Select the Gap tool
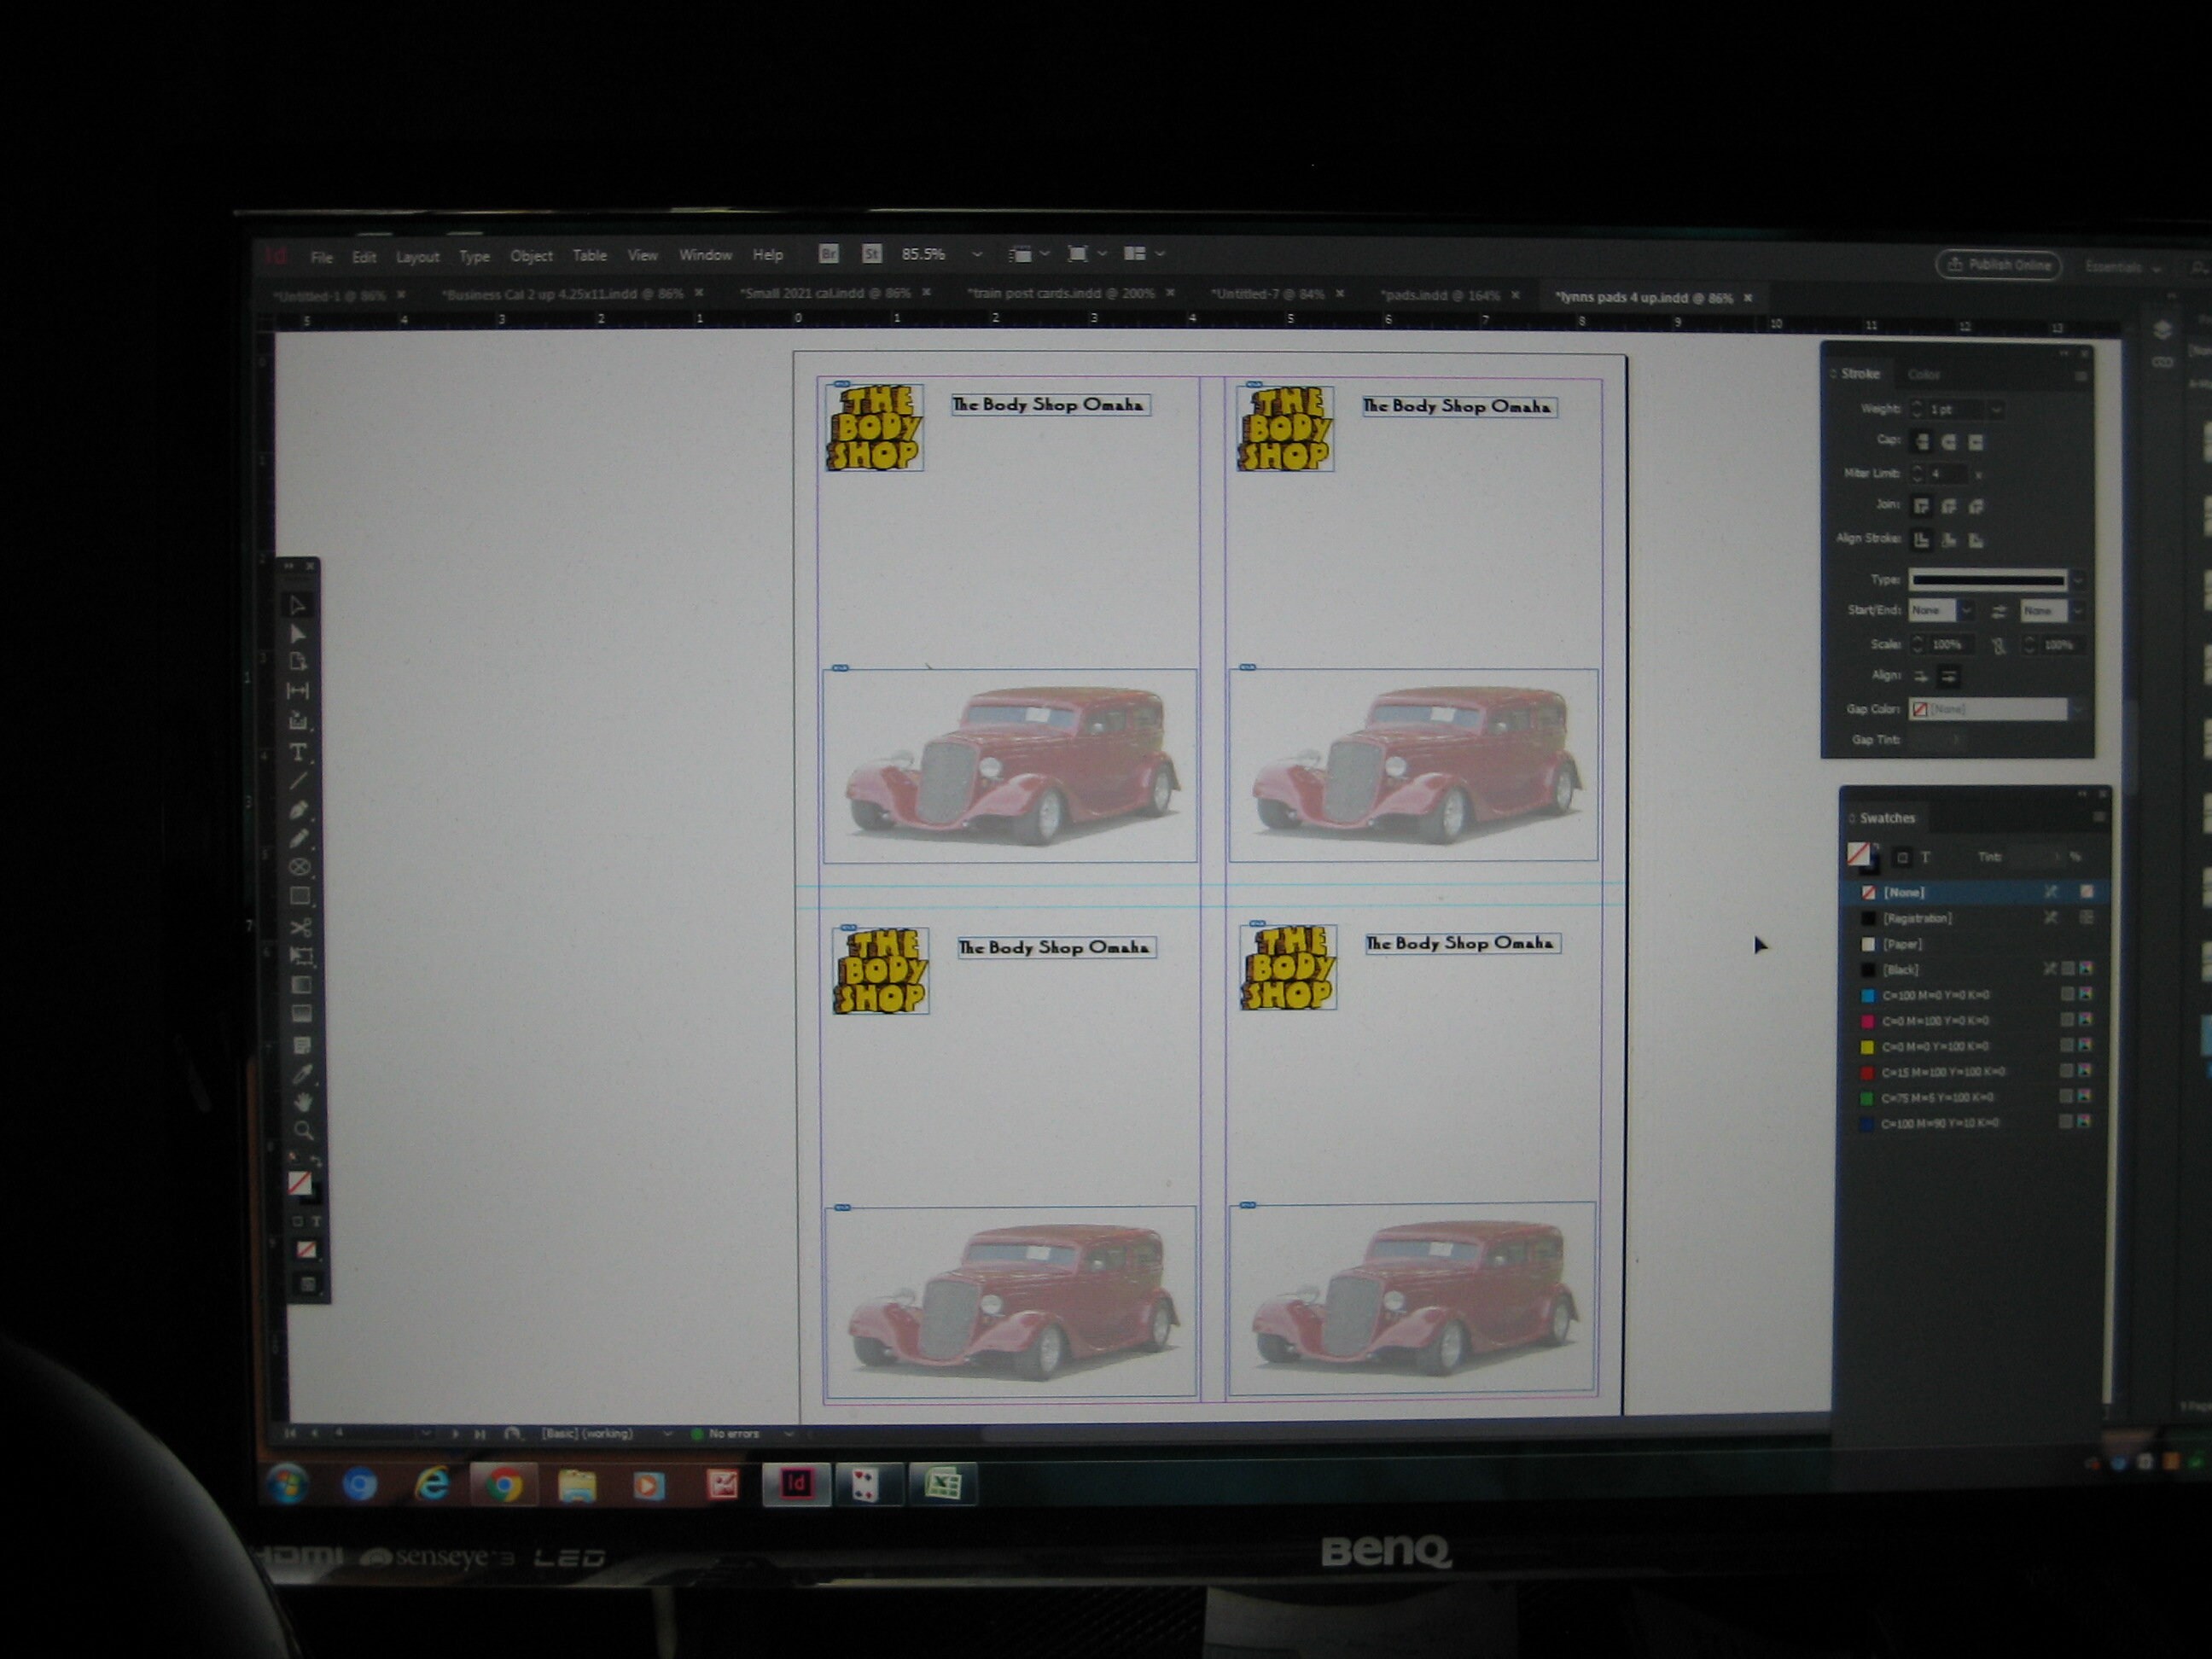The image size is (2212, 1659). 298,691
